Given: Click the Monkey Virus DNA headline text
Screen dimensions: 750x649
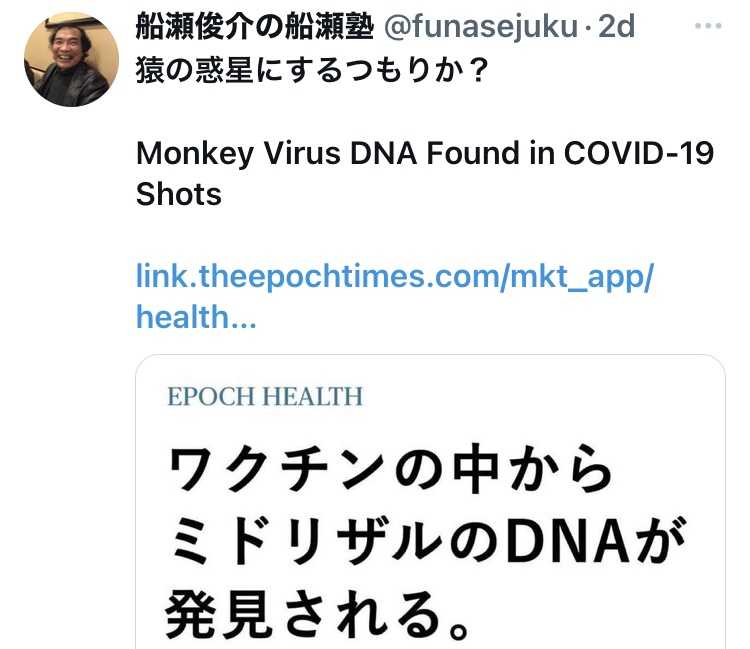Looking at the screenshot, I should click(x=424, y=155).
